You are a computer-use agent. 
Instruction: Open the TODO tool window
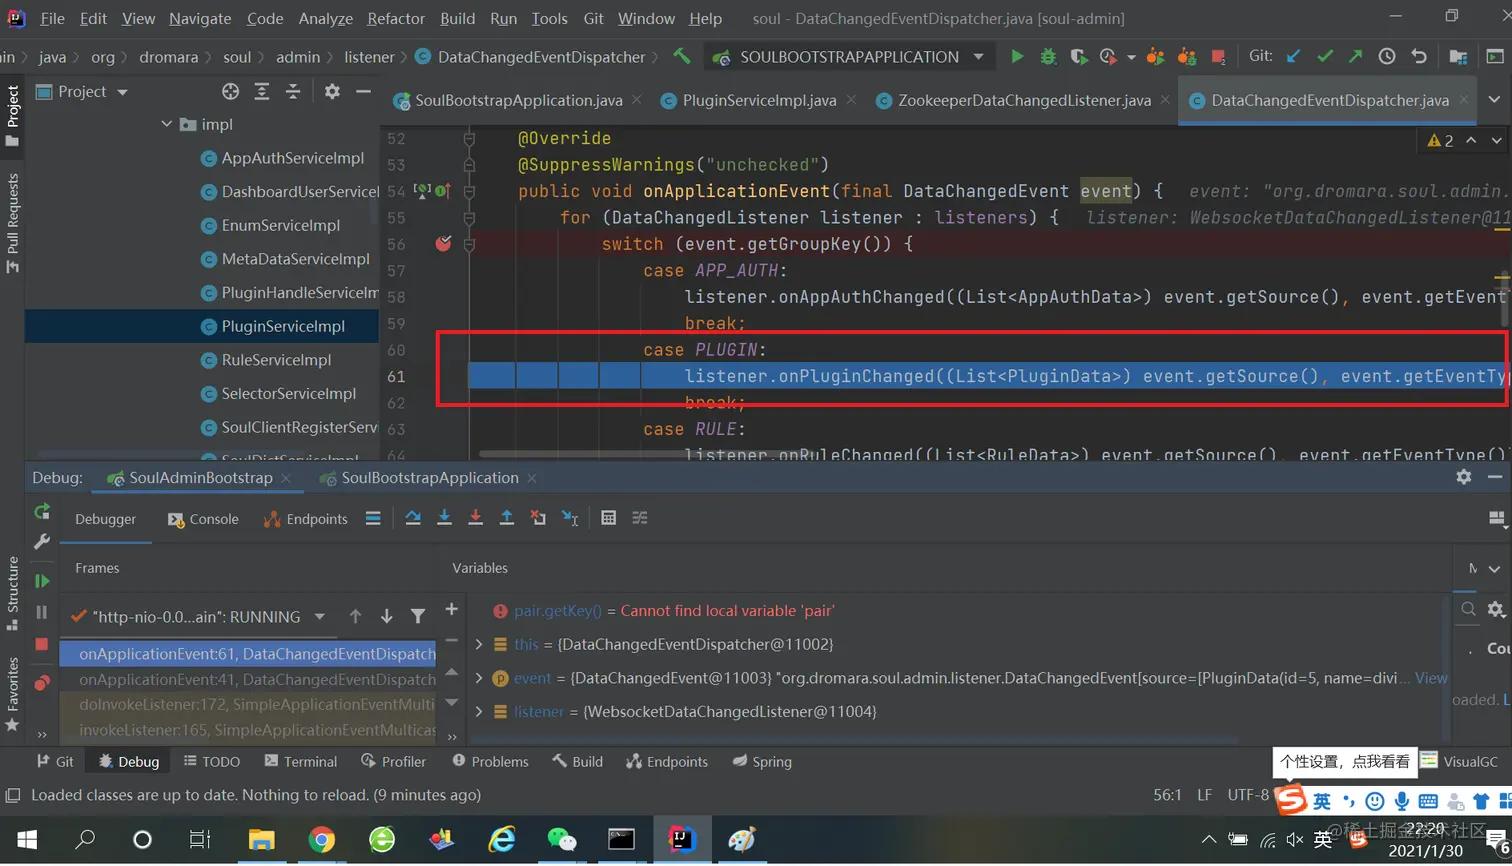(x=212, y=761)
